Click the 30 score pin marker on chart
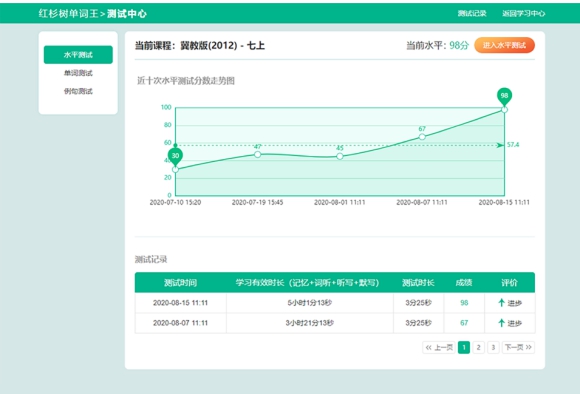The width and height of the screenshot is (580, 394). [175, 156]
